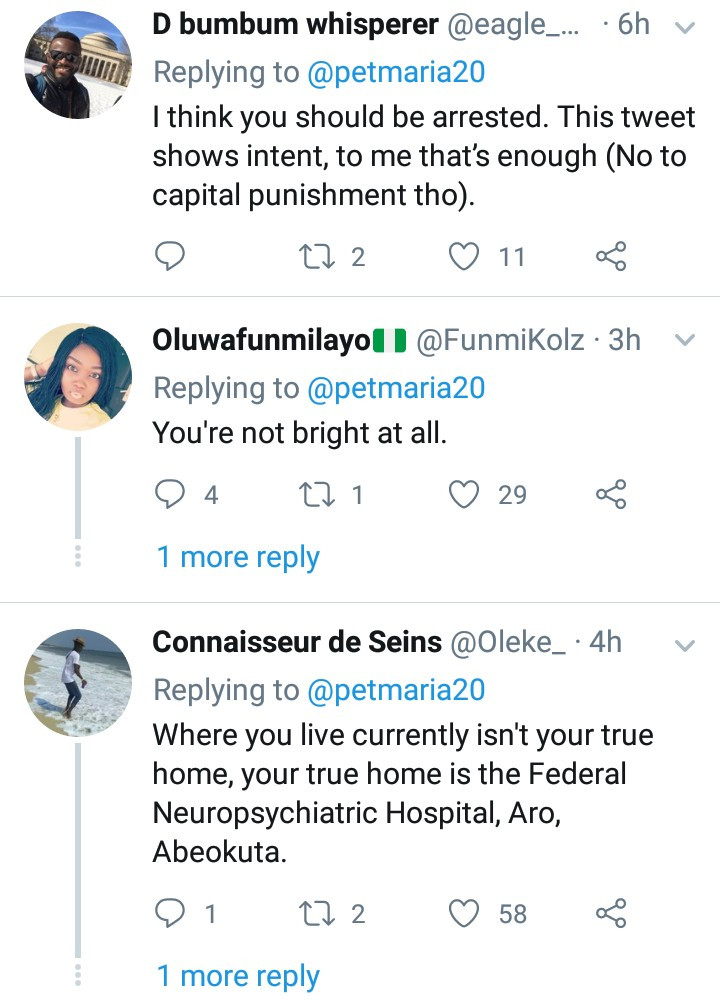Like Oluwafunmilayo's tweet

coord(463,495)
